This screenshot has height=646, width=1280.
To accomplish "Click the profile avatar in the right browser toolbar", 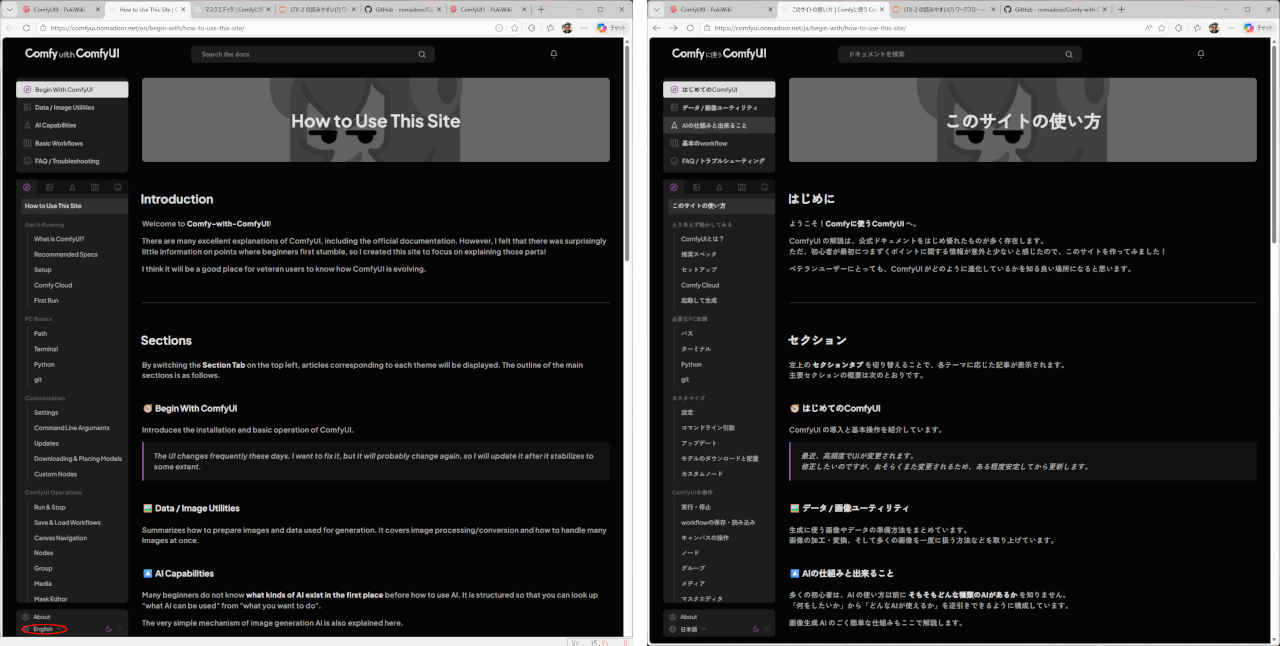I will pyautogui.click(x=1213, y=28).
